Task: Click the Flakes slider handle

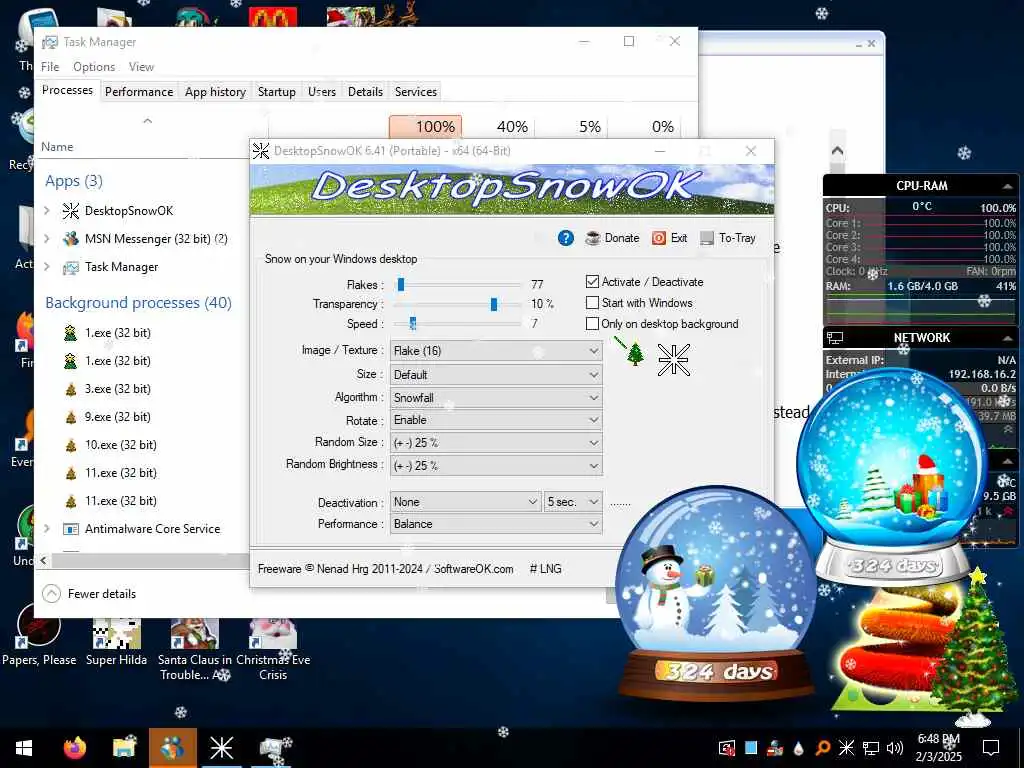Action: [x=401, y=284]
